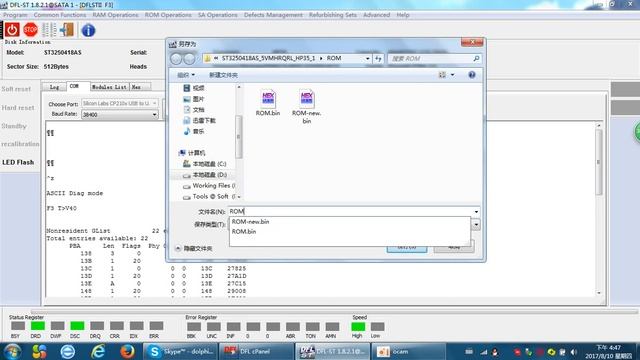The width and height of the screenshot is (640, 360).
Task: Select Working Files drive in tree
Action: click(209, 186)
